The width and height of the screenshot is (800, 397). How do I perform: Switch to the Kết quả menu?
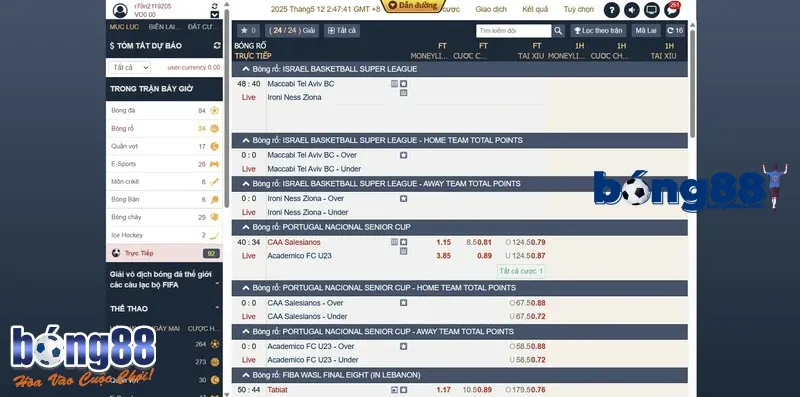[535, 9]
